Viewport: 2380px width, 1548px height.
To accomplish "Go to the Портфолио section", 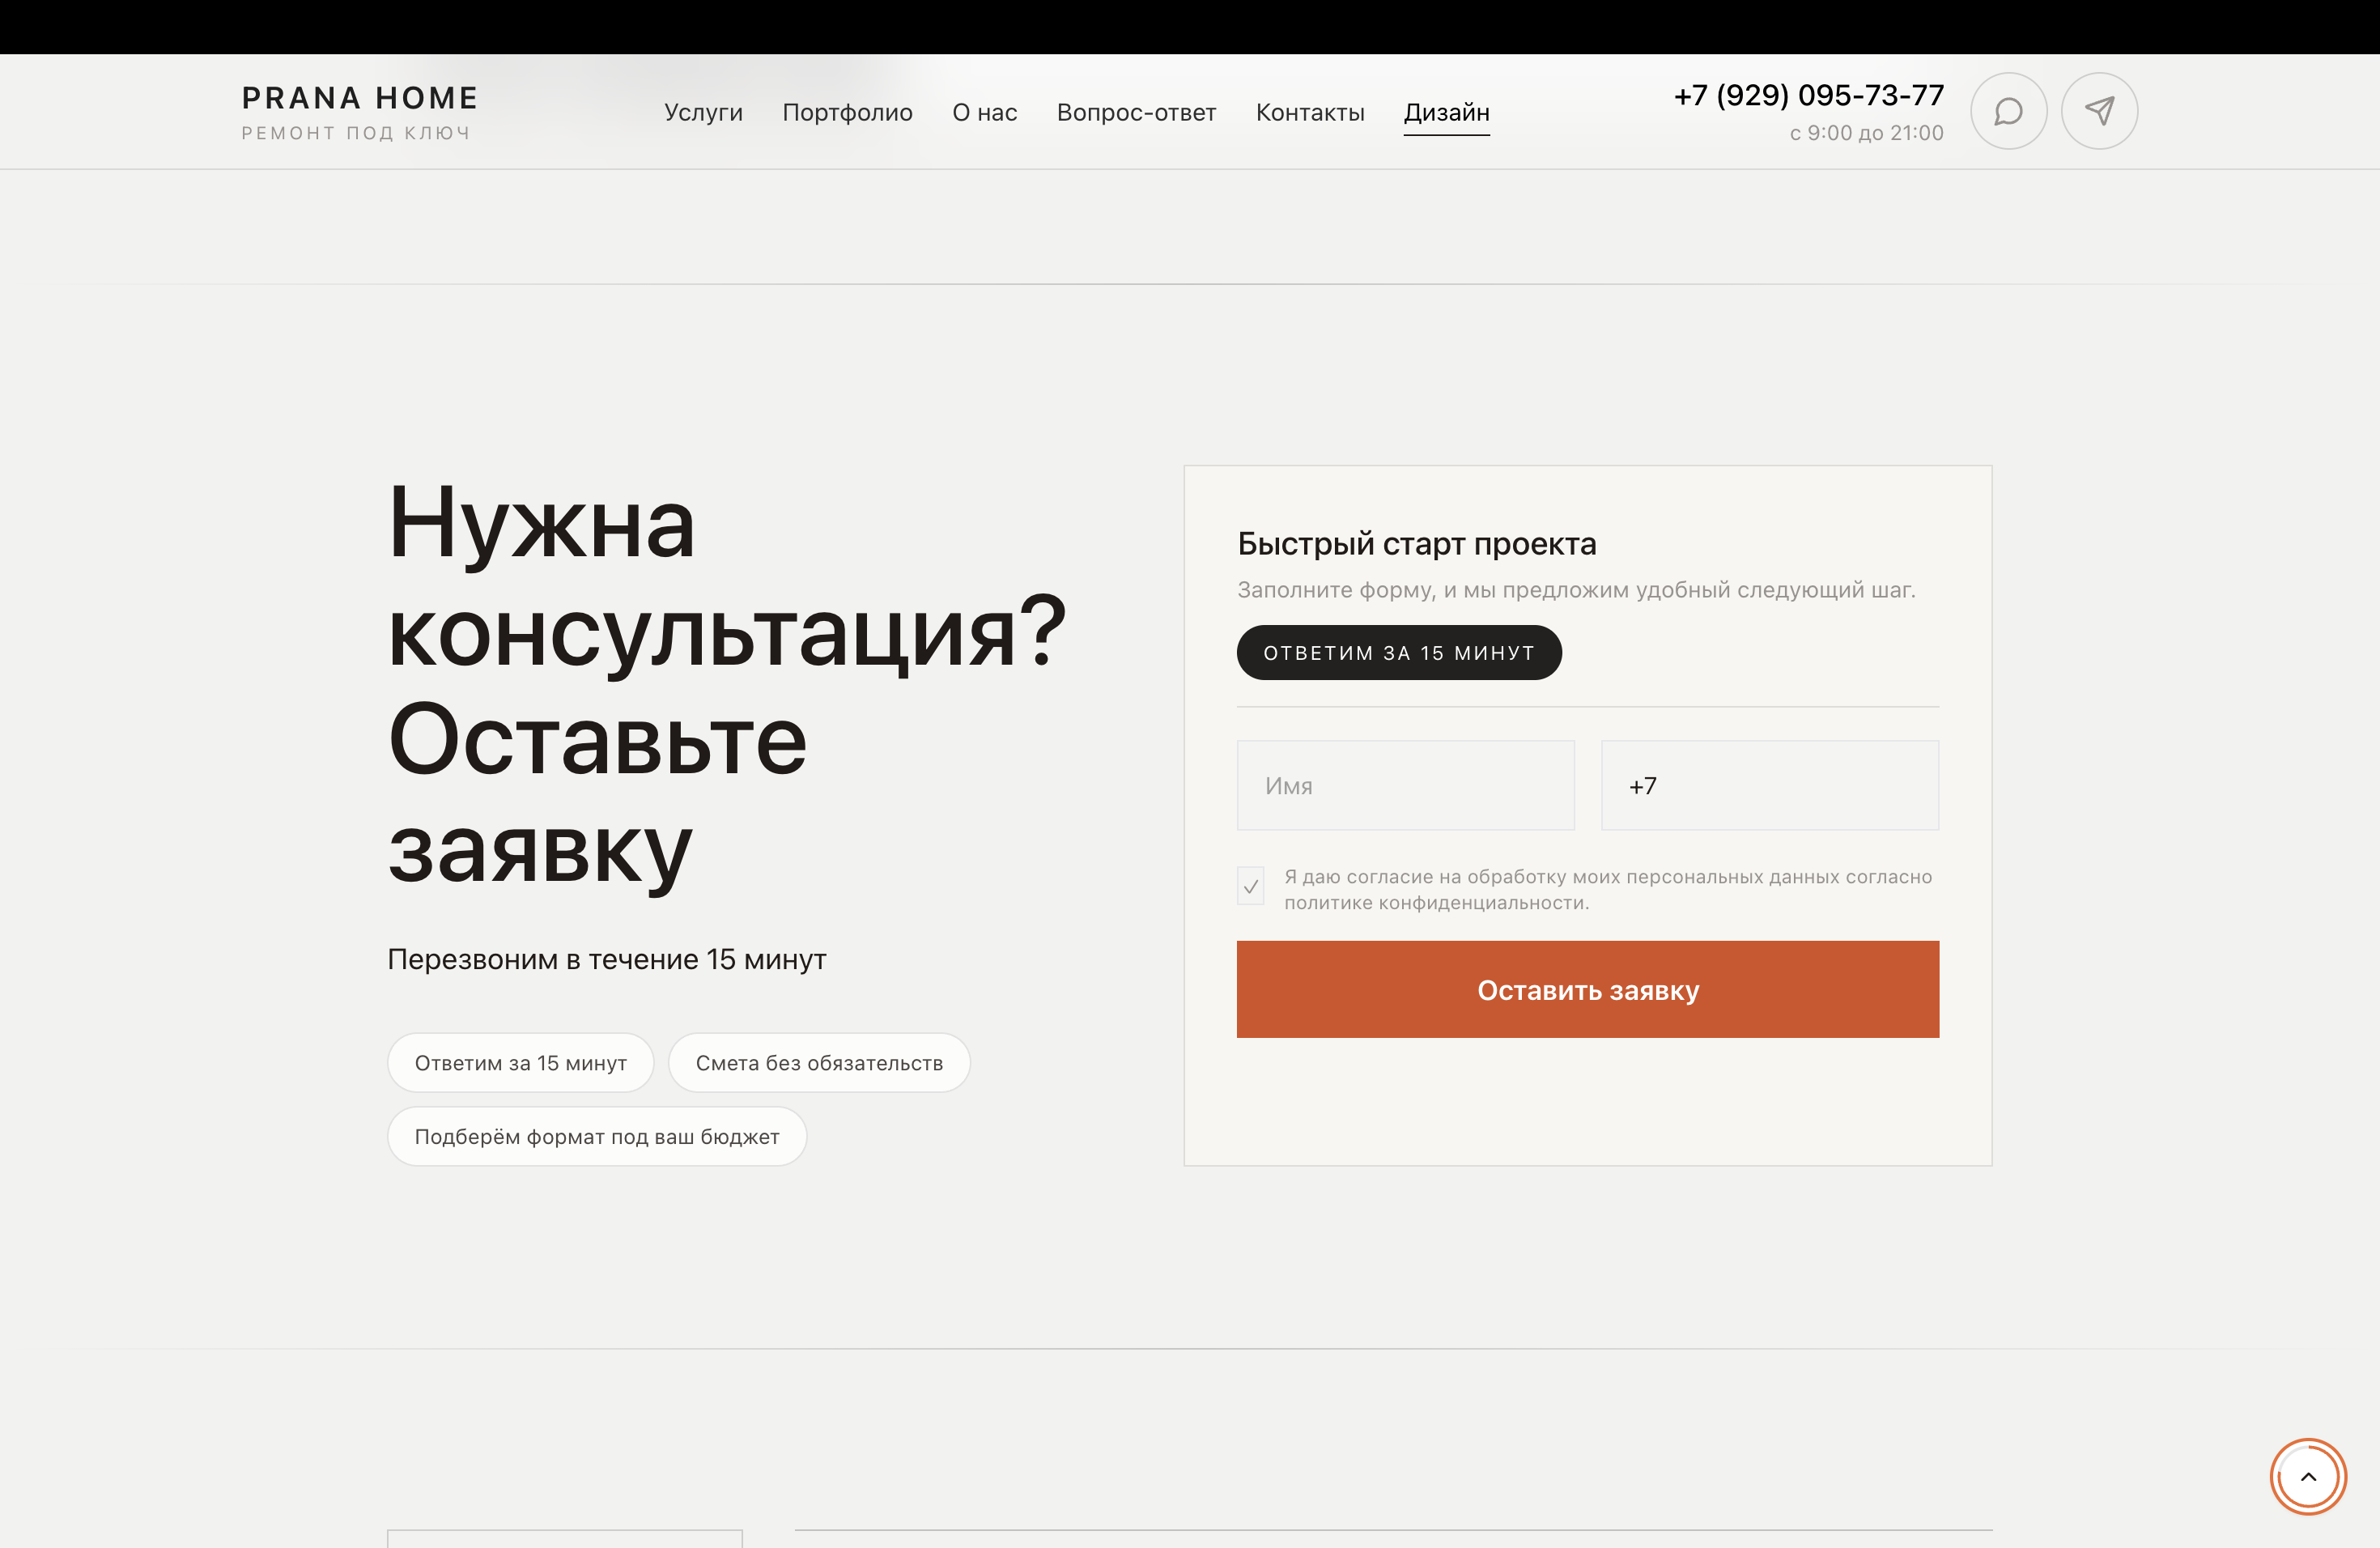I will click(847, 112).
